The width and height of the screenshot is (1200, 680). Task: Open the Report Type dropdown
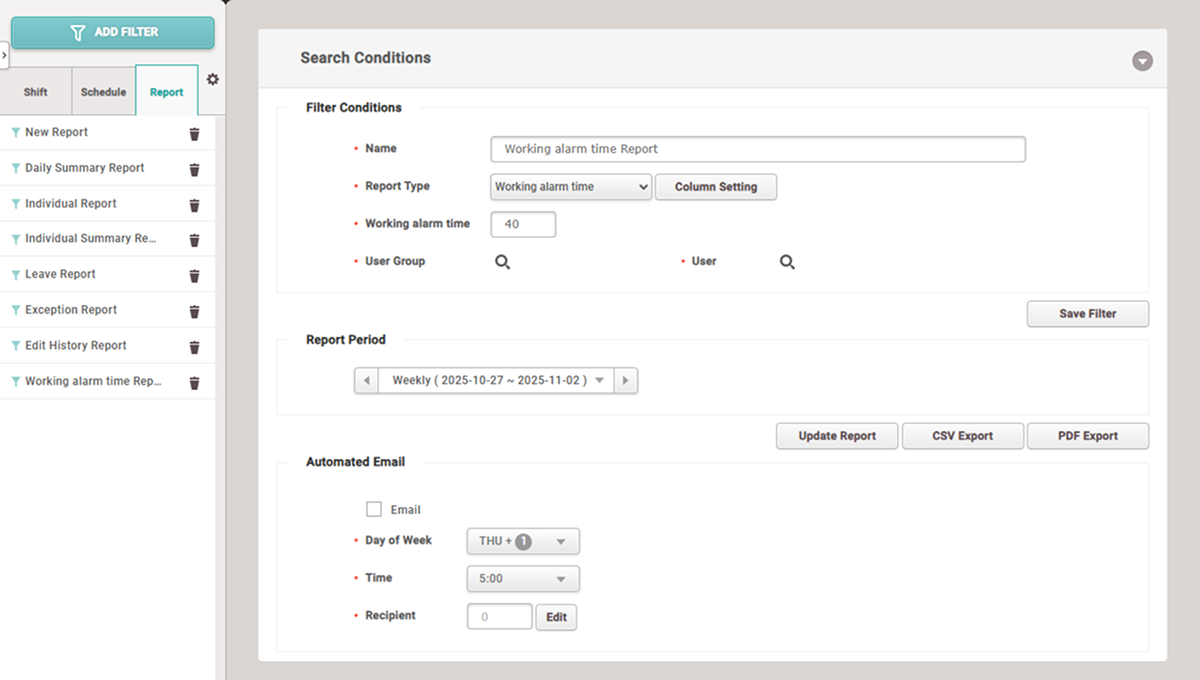pos(571,187)
